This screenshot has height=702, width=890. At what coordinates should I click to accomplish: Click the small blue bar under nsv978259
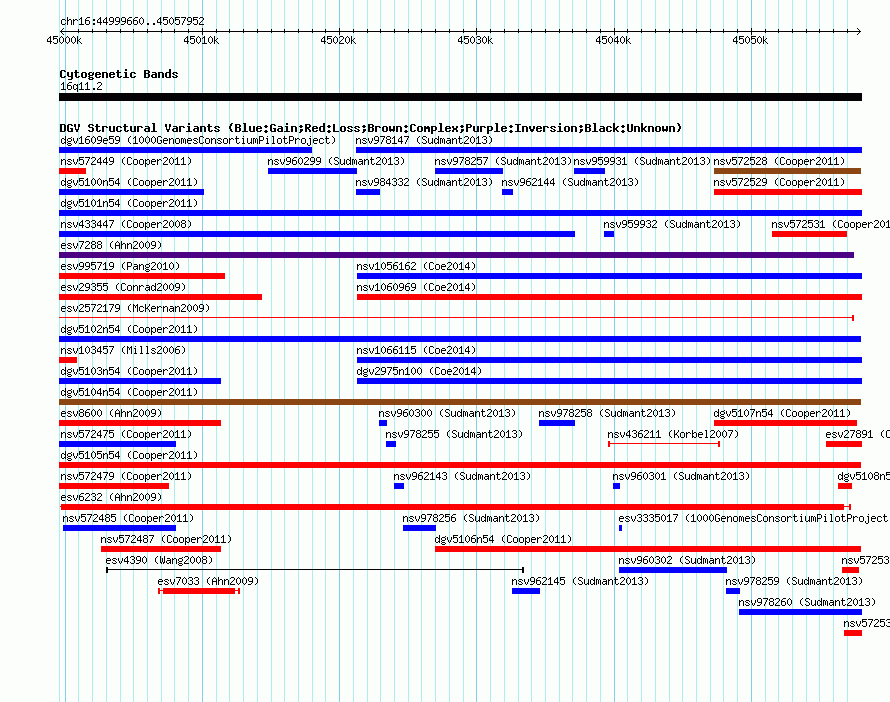click(733, 591)
